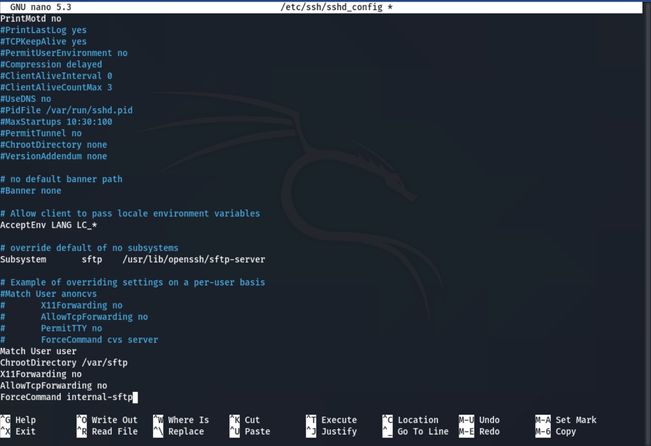The image size is (651, 446).
Task: Click the M-U Undo shortcut
Action: tap(479, 420)
